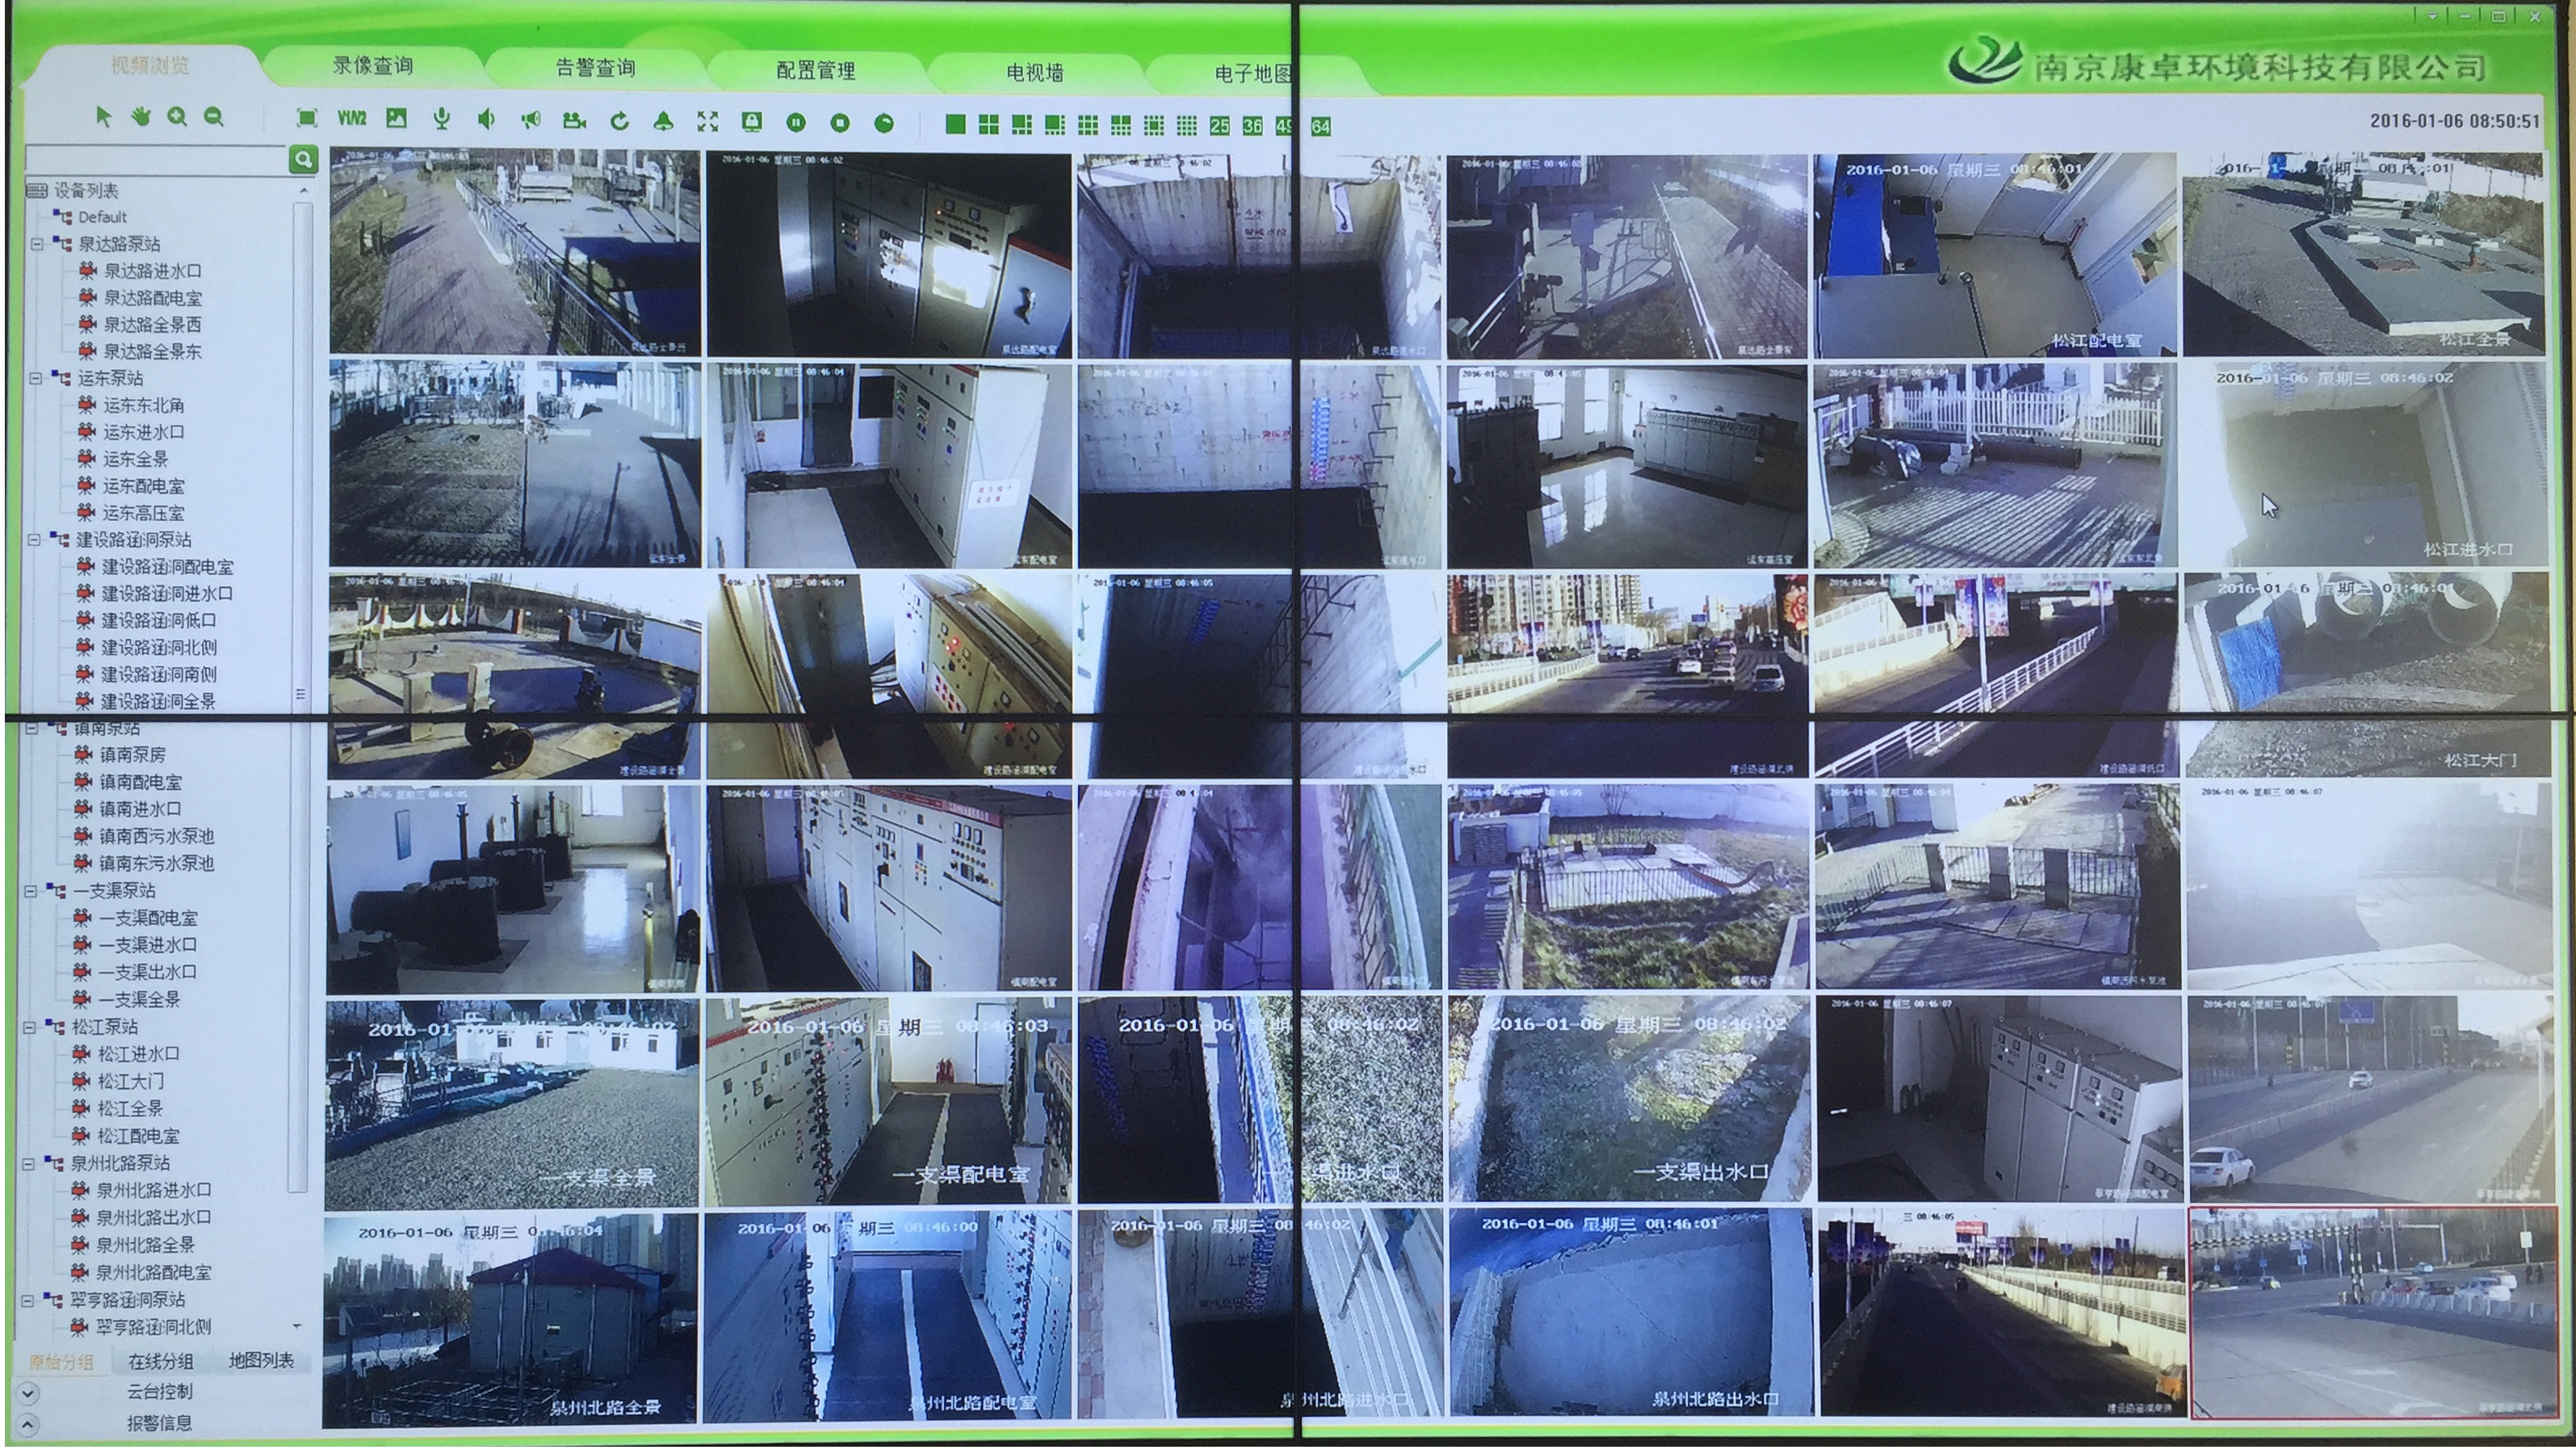The image size is (2576, 1454).
Task: Switch to four-view grid layout
Action: click(x=988, y=124)
